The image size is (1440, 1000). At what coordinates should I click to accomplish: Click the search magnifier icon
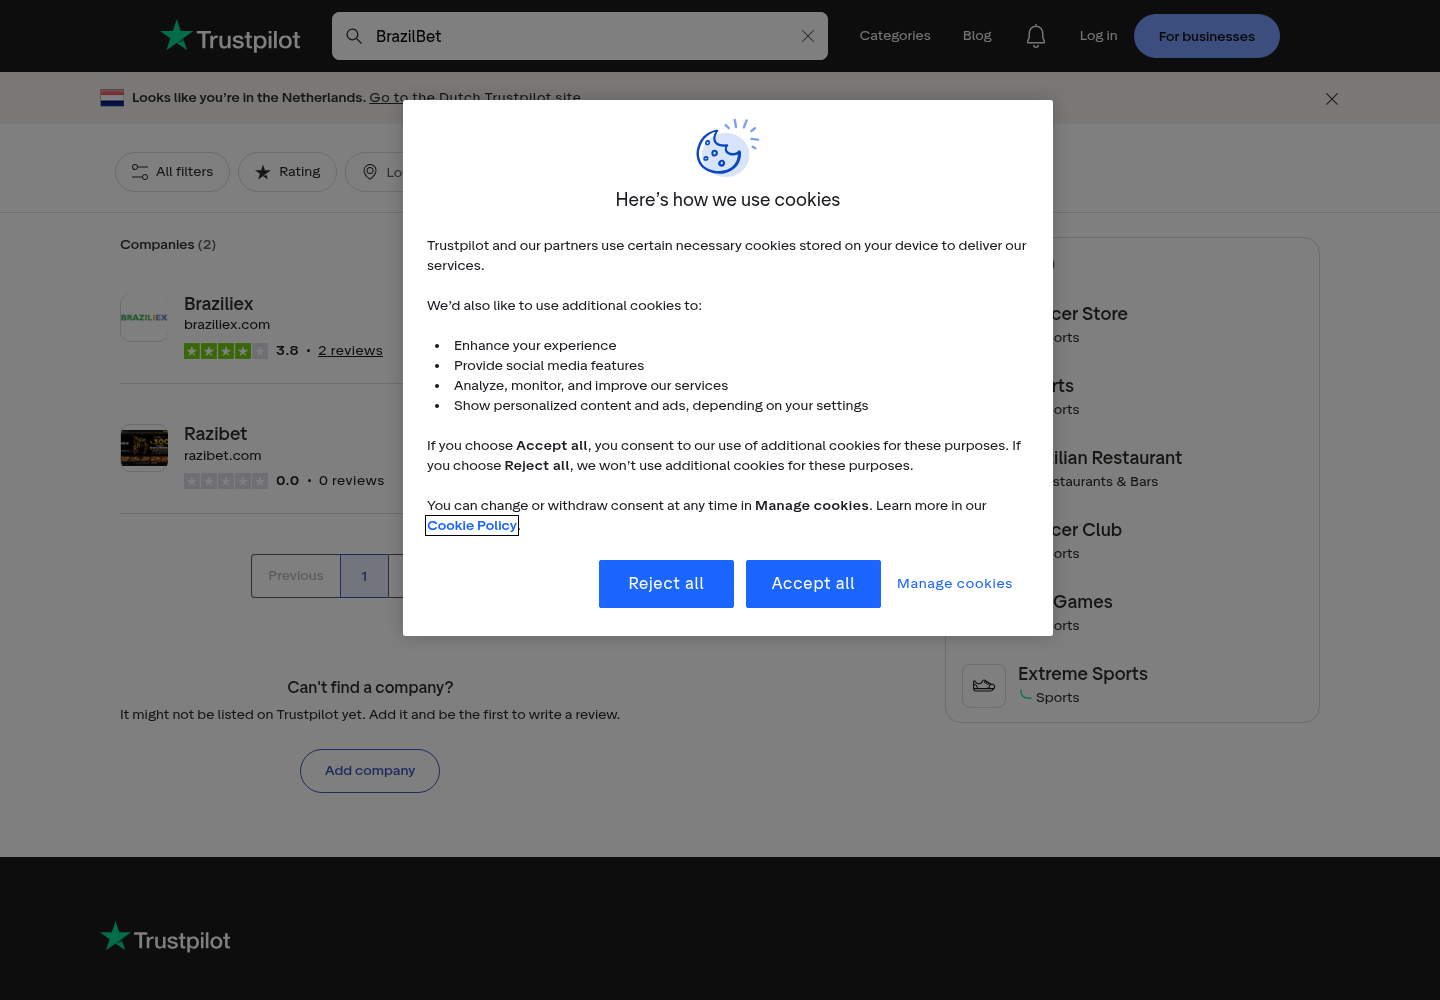tap(354, 36)
